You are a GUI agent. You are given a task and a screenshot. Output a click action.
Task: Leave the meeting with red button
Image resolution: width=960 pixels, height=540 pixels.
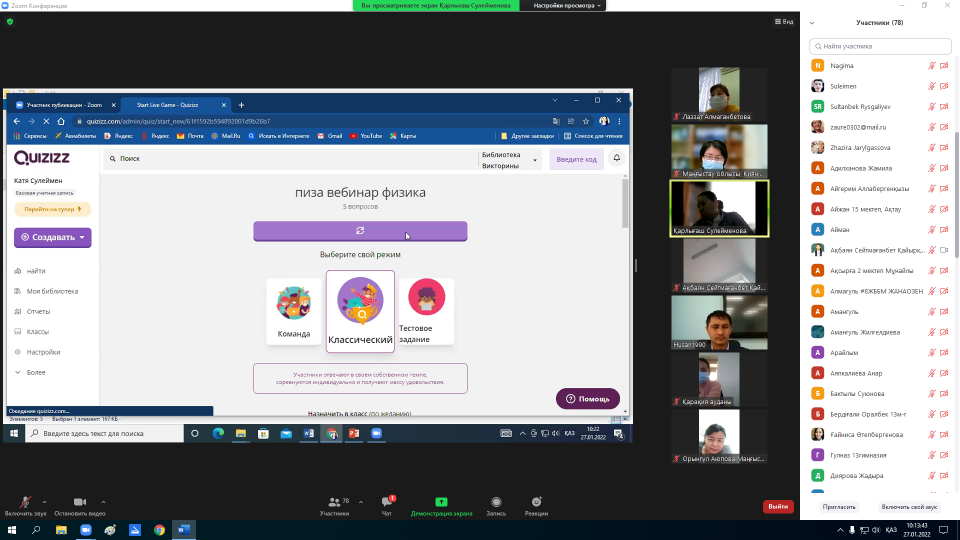point(778,506)
